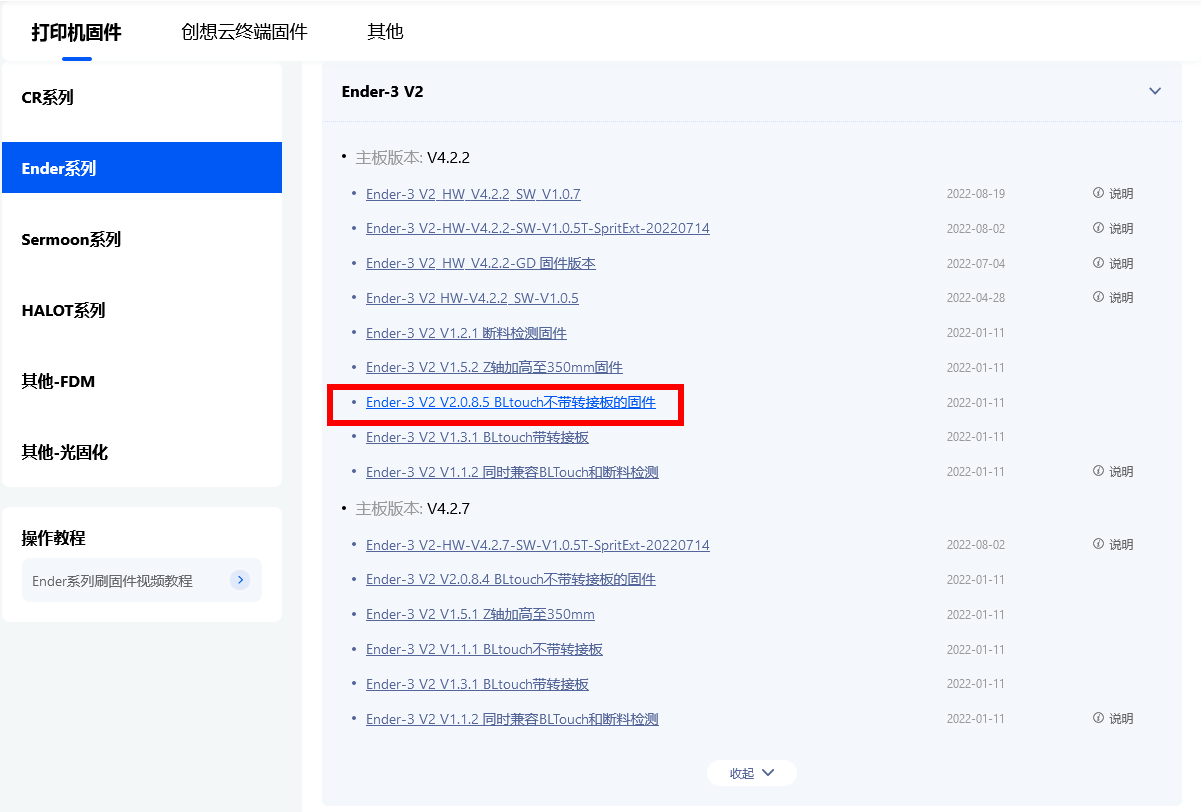Open the 创想云终端固件 tab
Viewport: 1201px width, 812px height.
coord(244,32)
